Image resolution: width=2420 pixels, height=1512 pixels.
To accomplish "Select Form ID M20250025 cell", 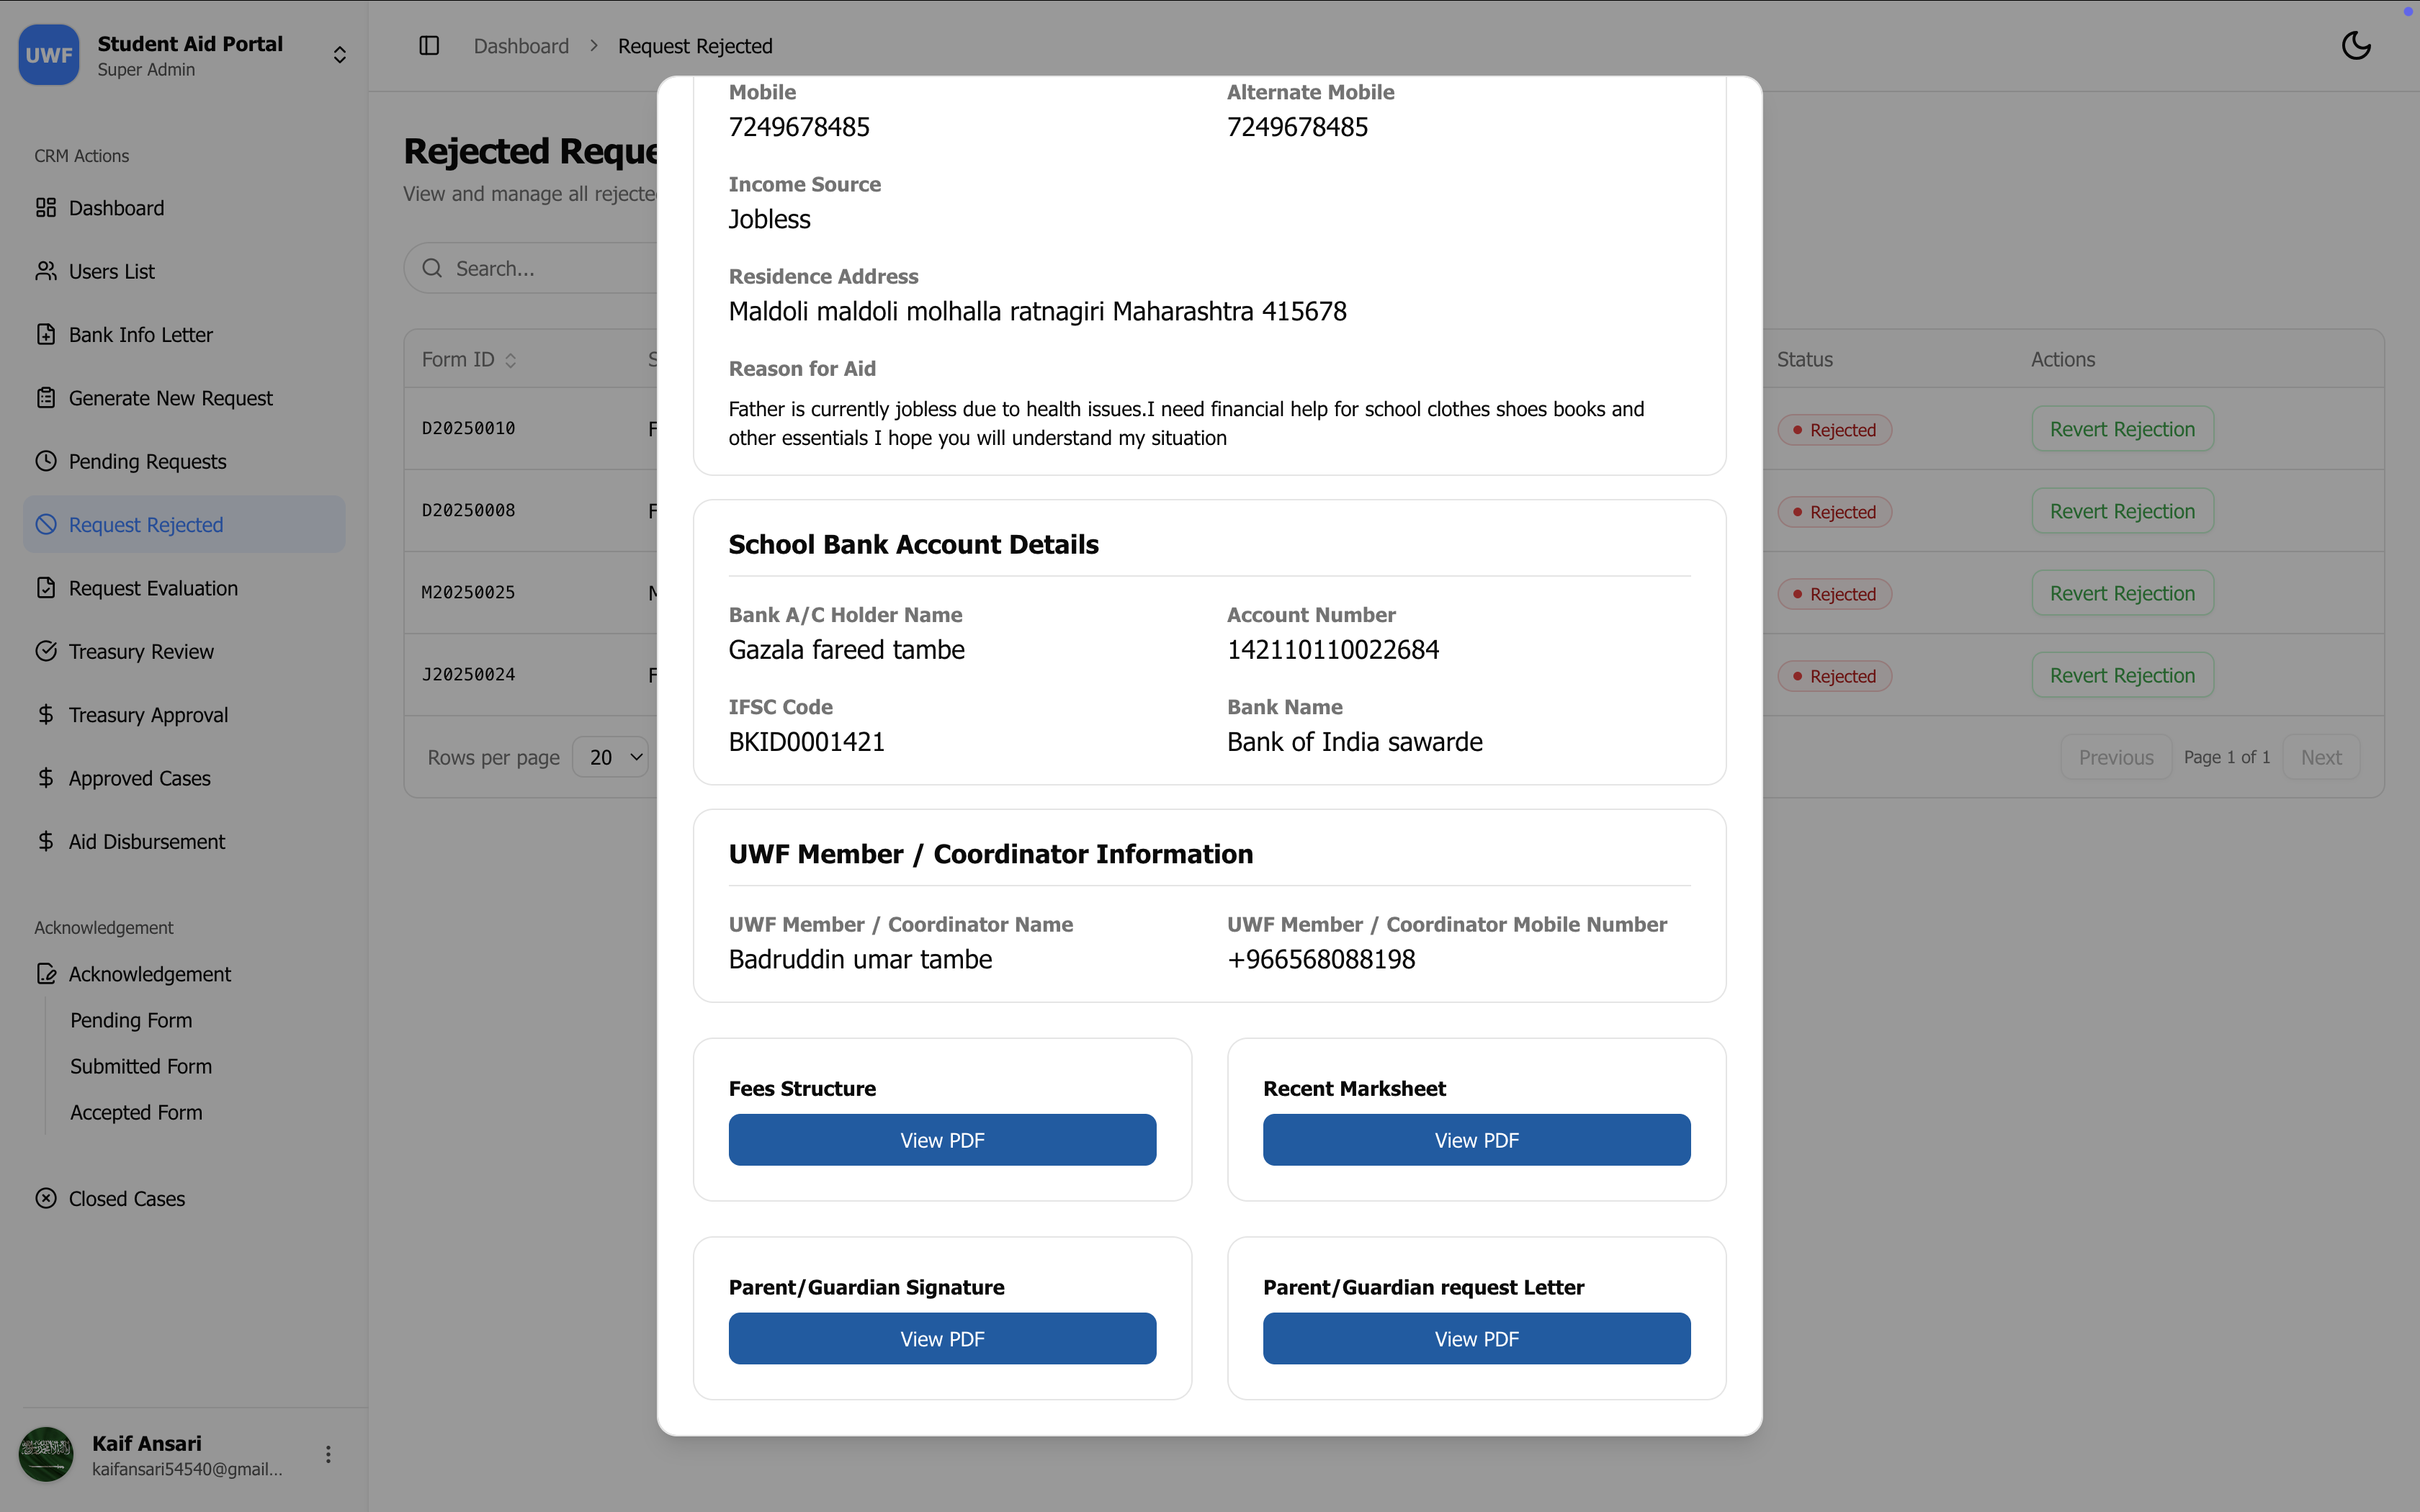I will [468, 592].
